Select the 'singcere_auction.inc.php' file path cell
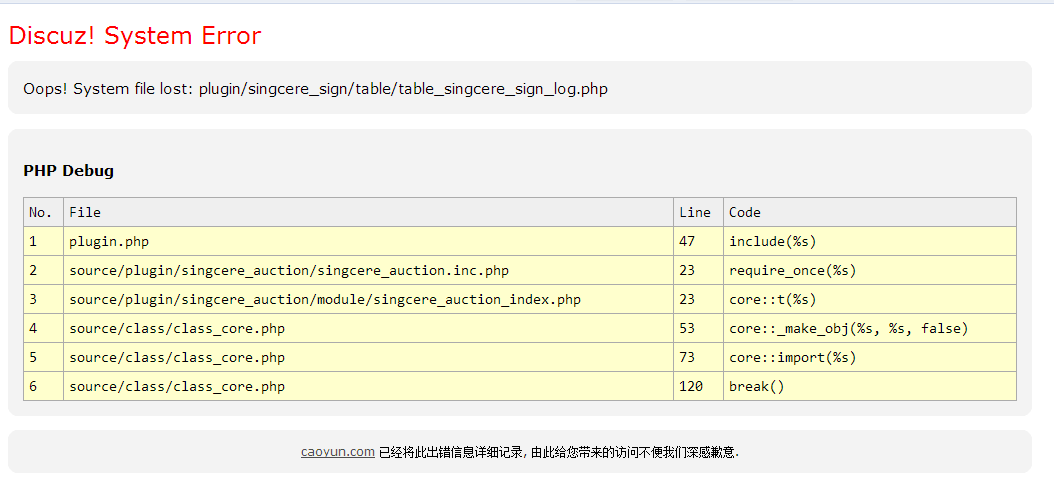The image size is (1054, 499). (x=368, y=270)
